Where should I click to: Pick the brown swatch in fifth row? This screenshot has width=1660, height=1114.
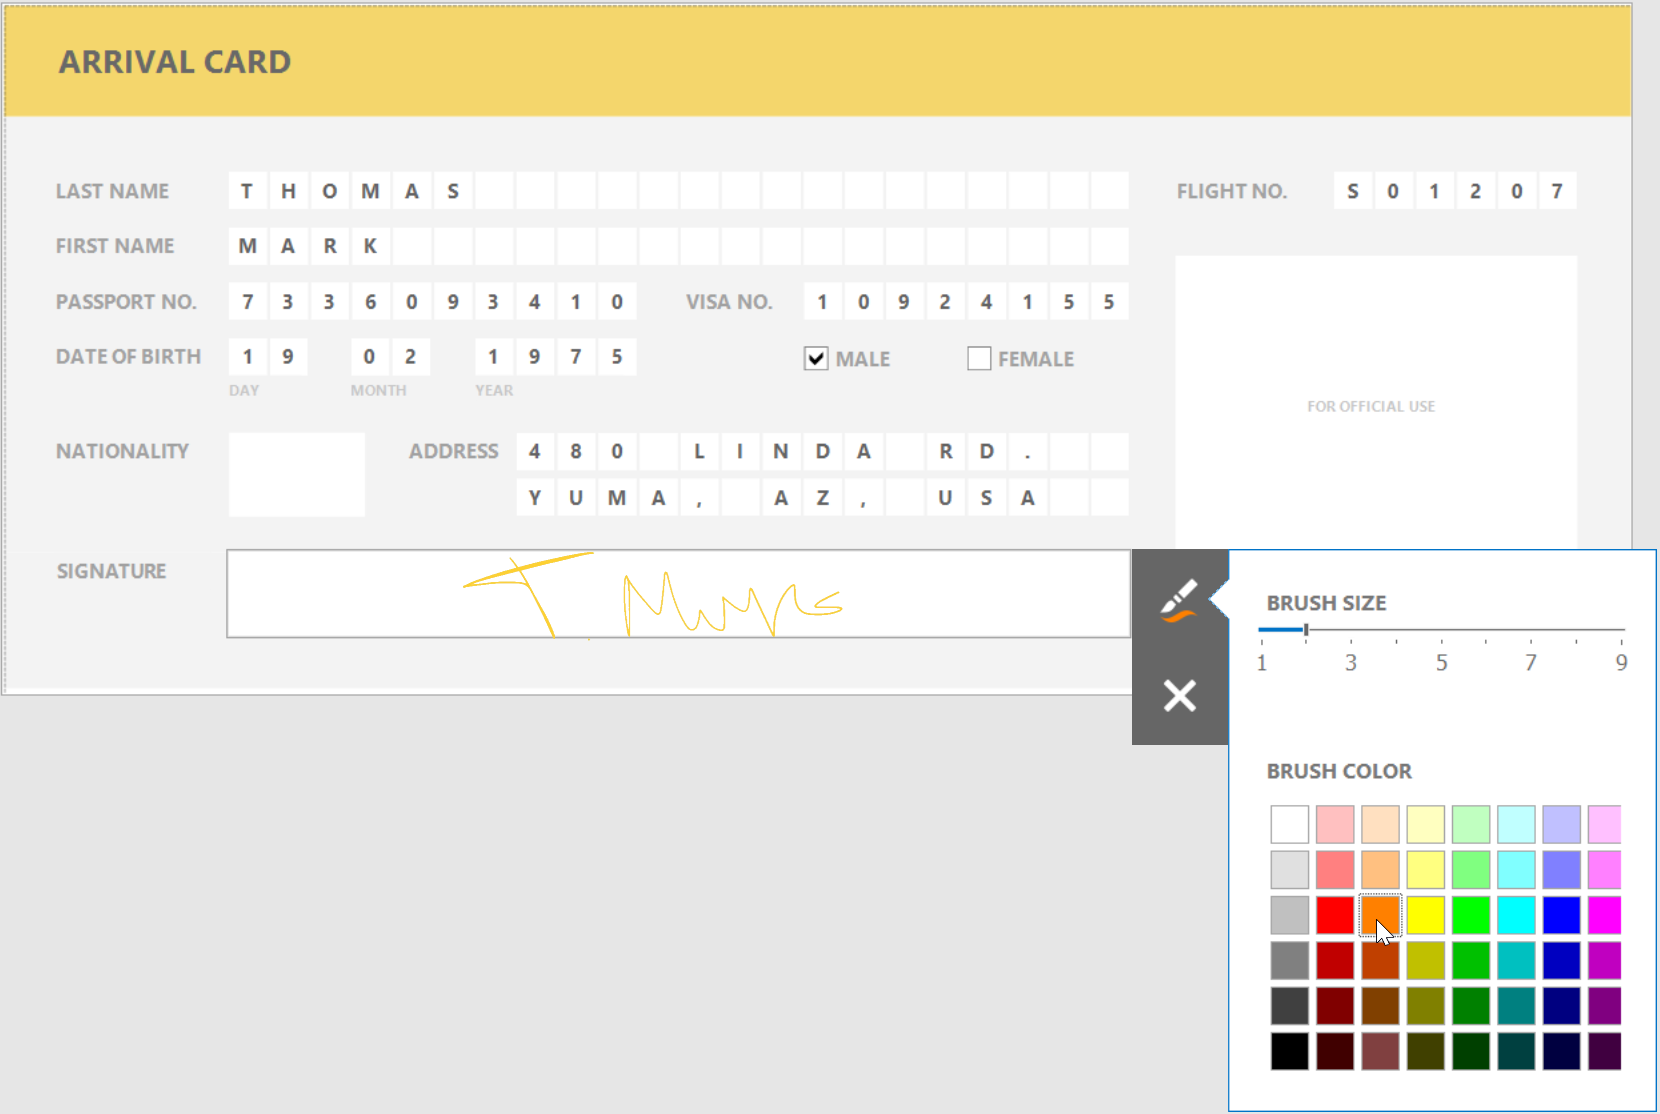(1380, 1006)
